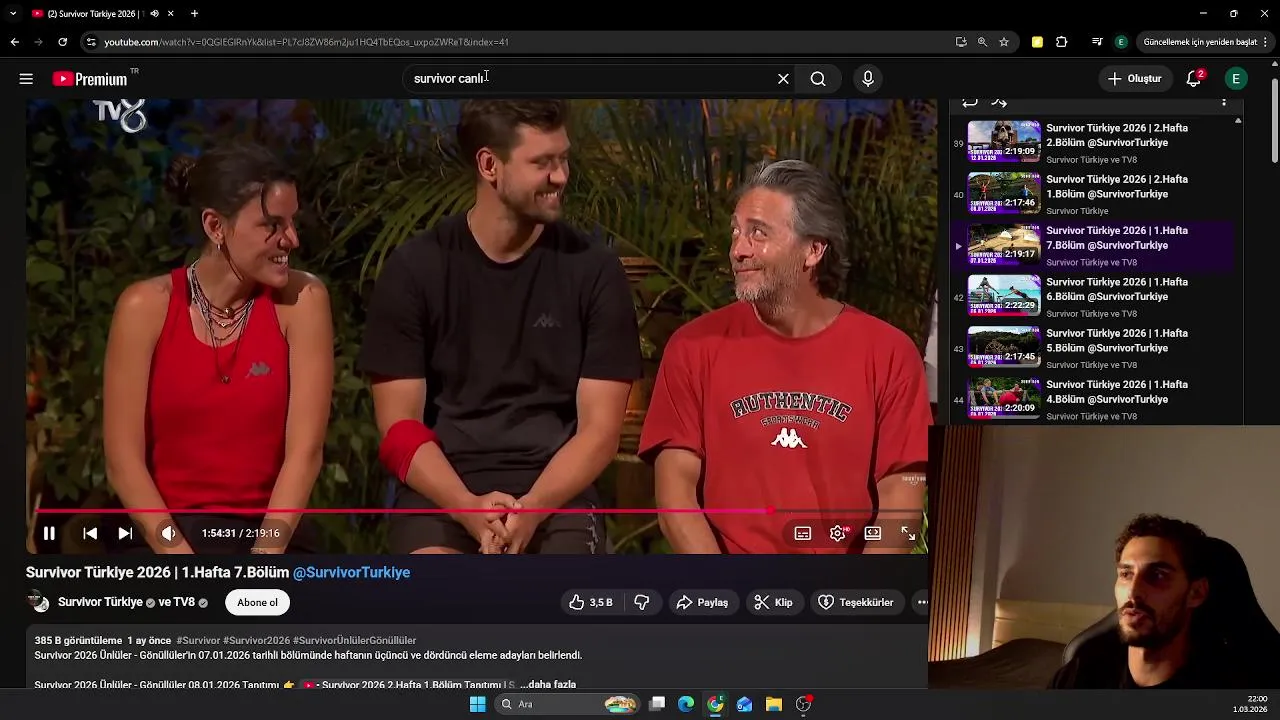Screen dimensions: 1280x720
Task: Open the yellow extension icon
Action: (1037, 42)
